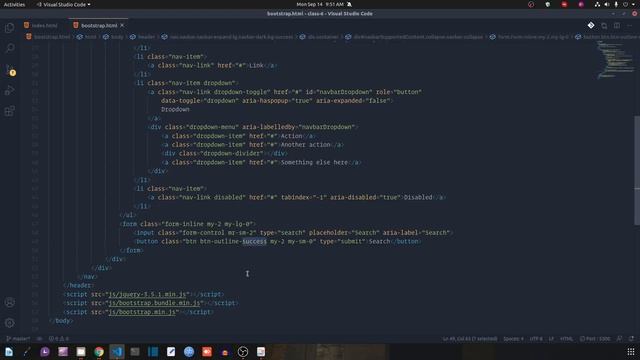The image size is (640, 360).
Task: Click the code minimap preview
Action: point(616,59)
